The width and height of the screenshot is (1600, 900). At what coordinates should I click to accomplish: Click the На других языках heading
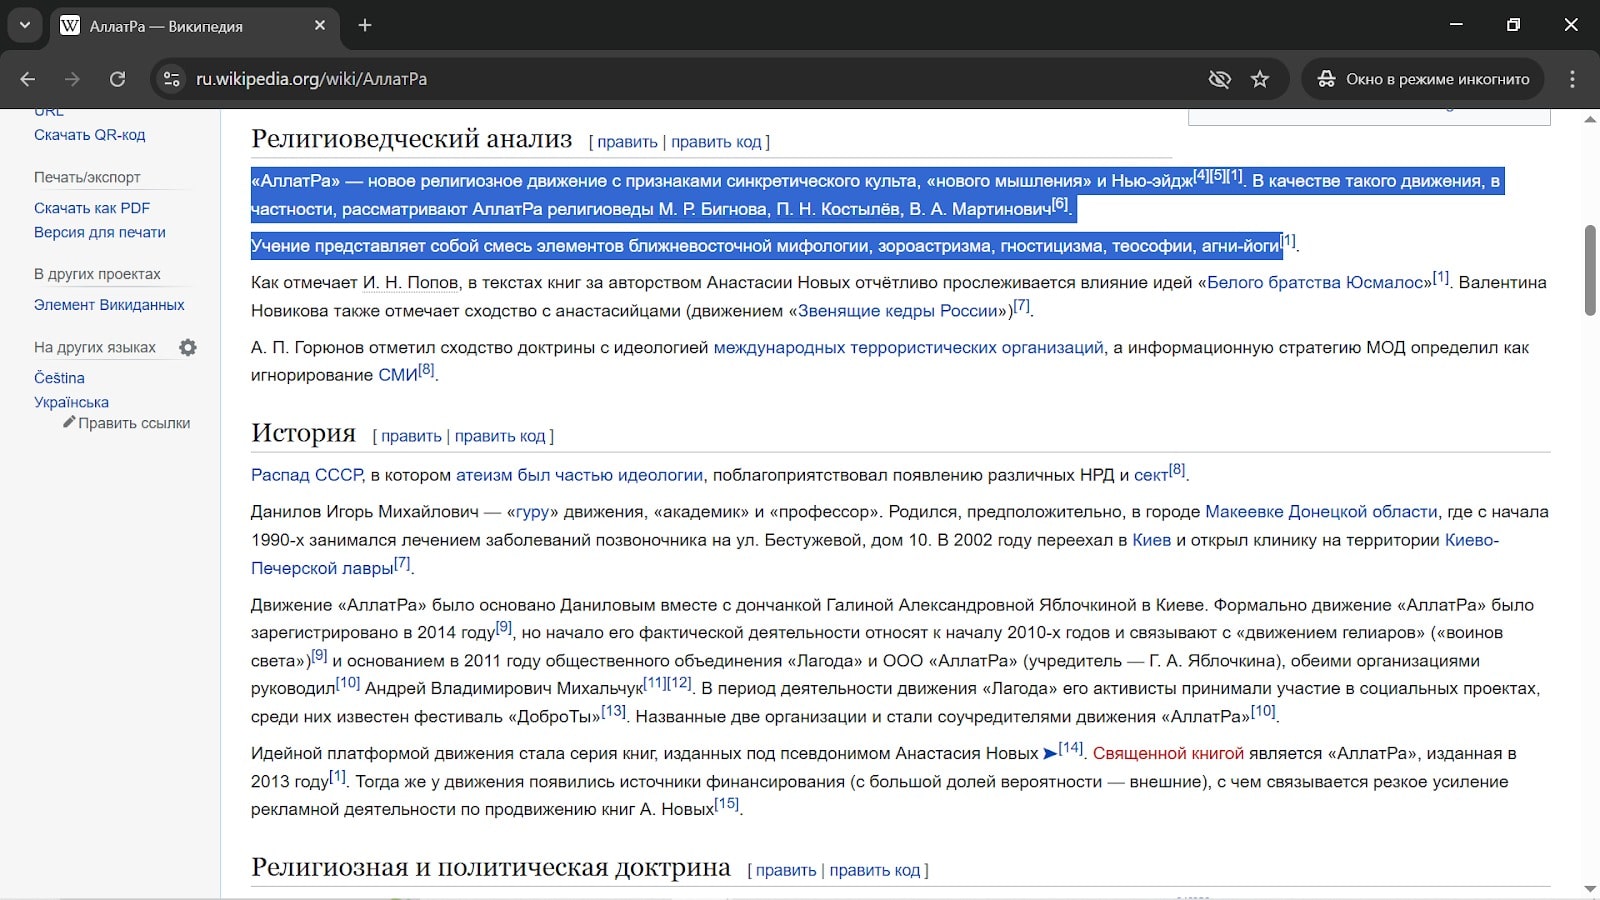tap(95, 348)
